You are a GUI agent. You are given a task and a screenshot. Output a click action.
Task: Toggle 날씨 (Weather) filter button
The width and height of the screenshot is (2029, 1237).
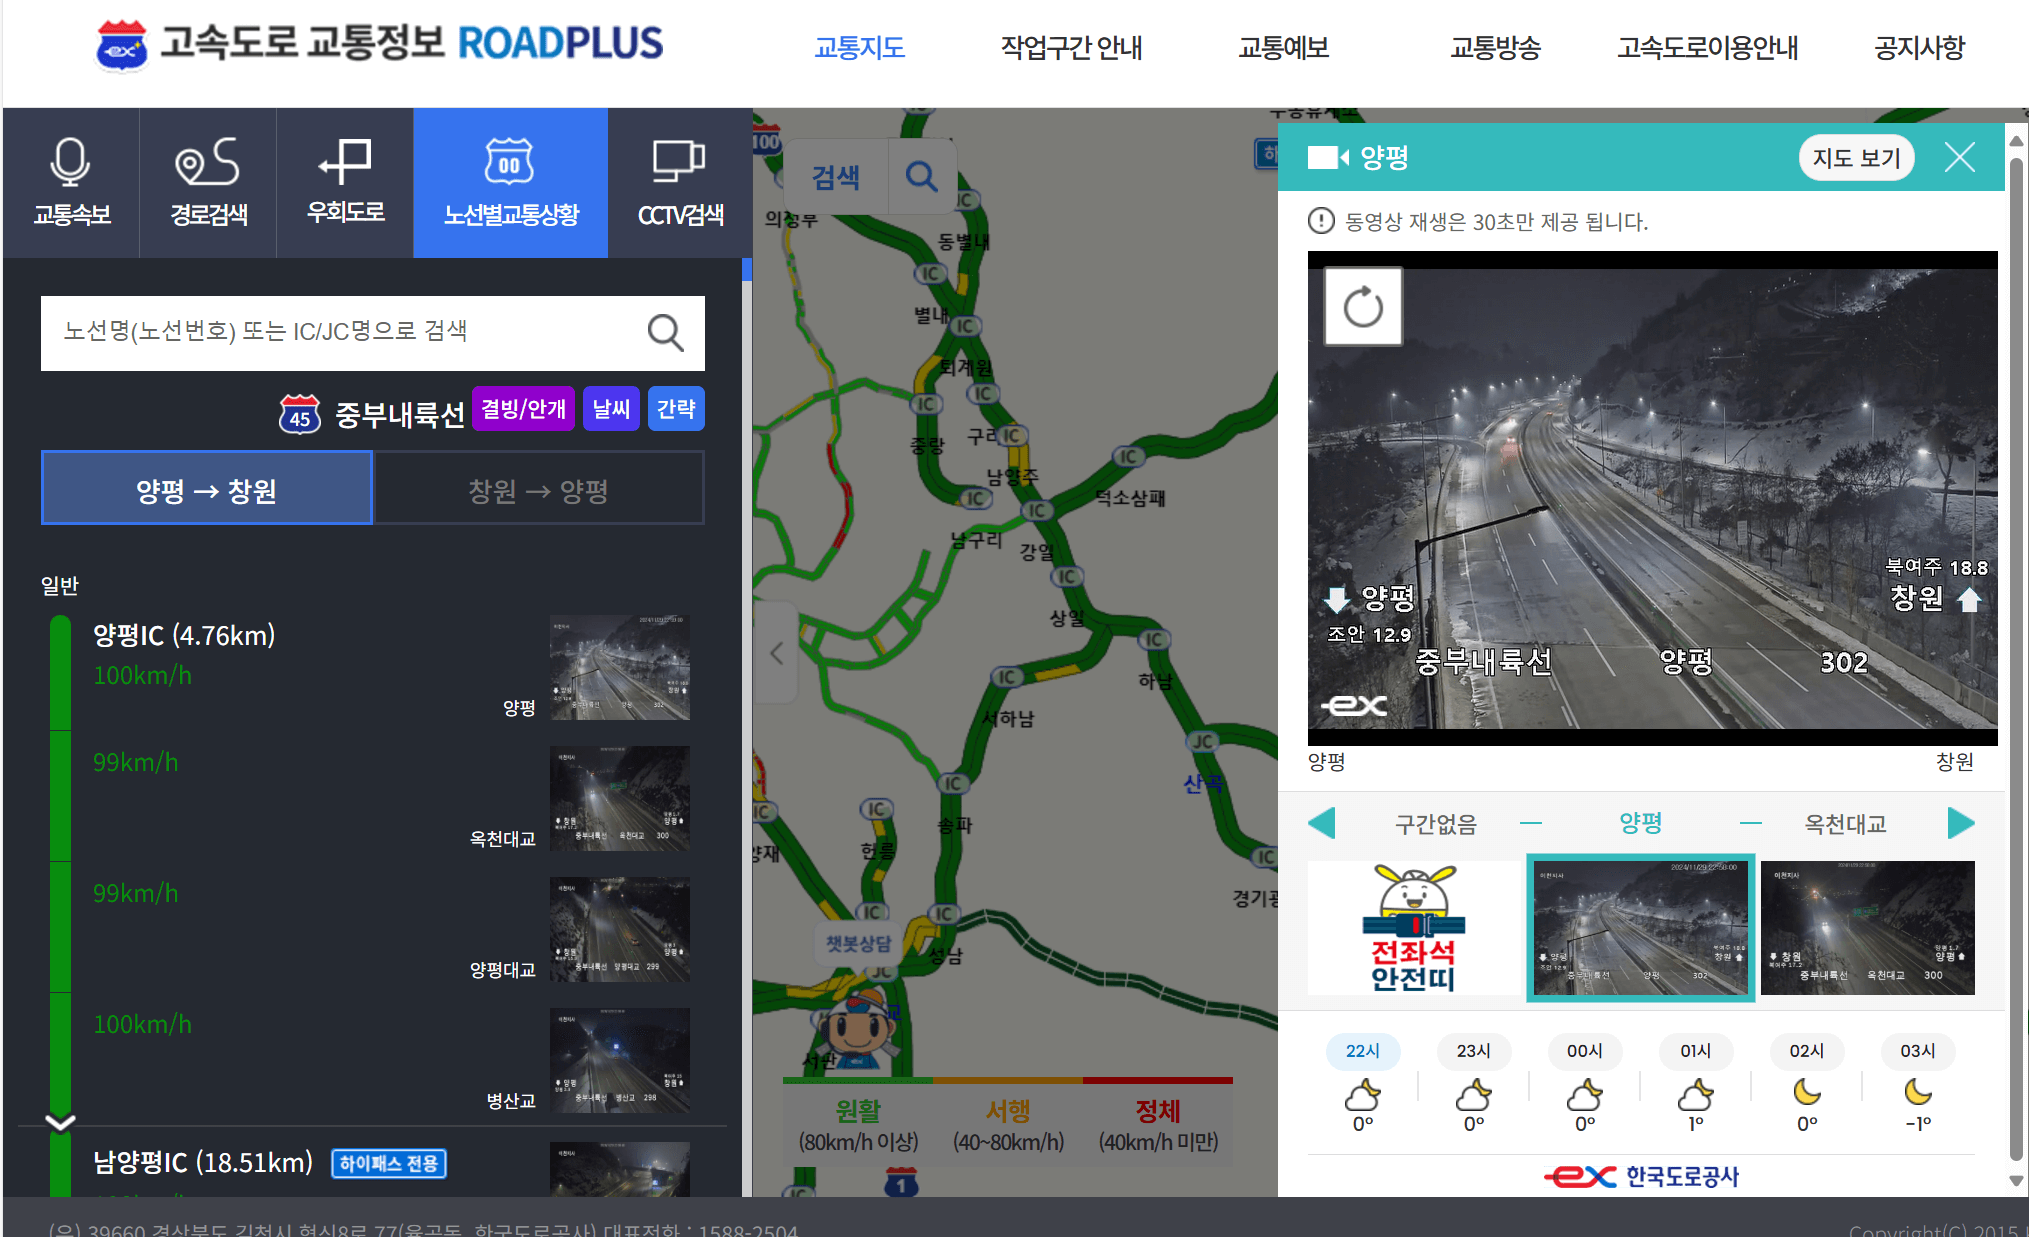click(612, 410)
